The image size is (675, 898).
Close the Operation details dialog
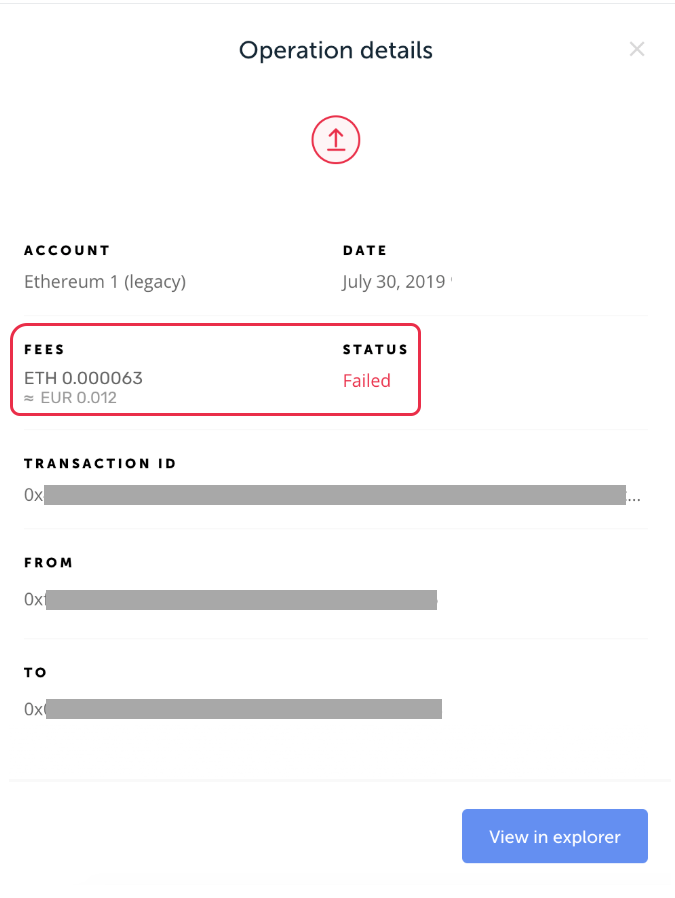click(637, 49)
